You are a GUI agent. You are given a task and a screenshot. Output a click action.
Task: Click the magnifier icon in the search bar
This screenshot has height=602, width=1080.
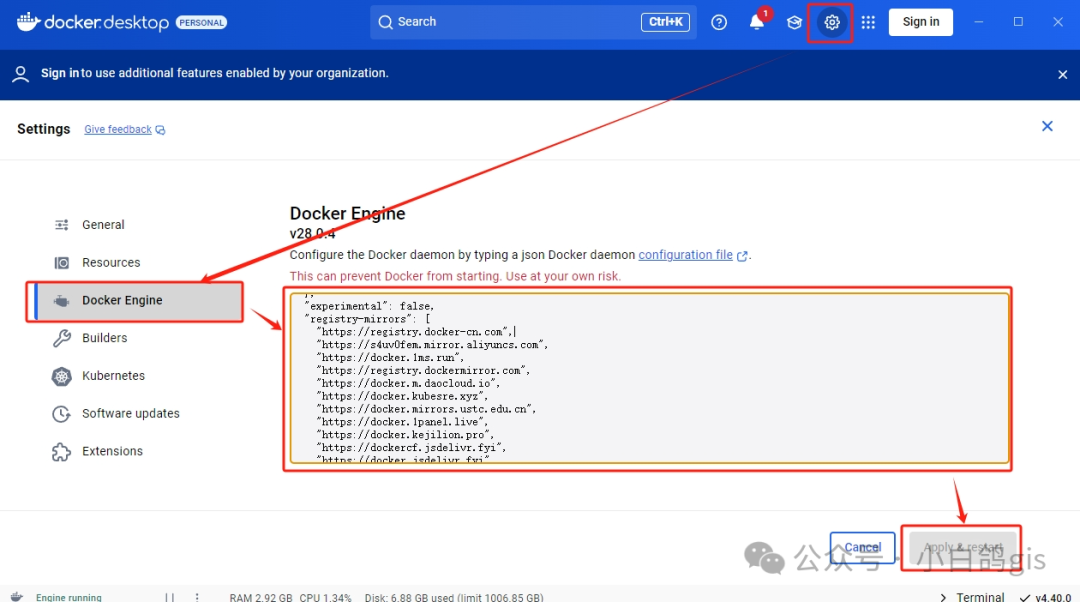pos(386,22)
